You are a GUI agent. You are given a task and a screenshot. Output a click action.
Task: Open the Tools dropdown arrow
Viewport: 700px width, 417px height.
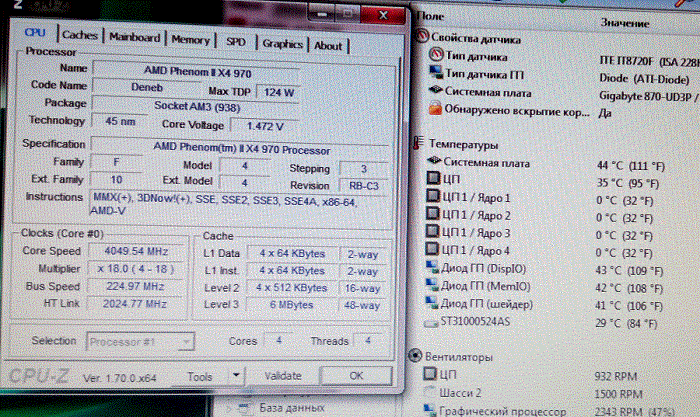point(237,376)
